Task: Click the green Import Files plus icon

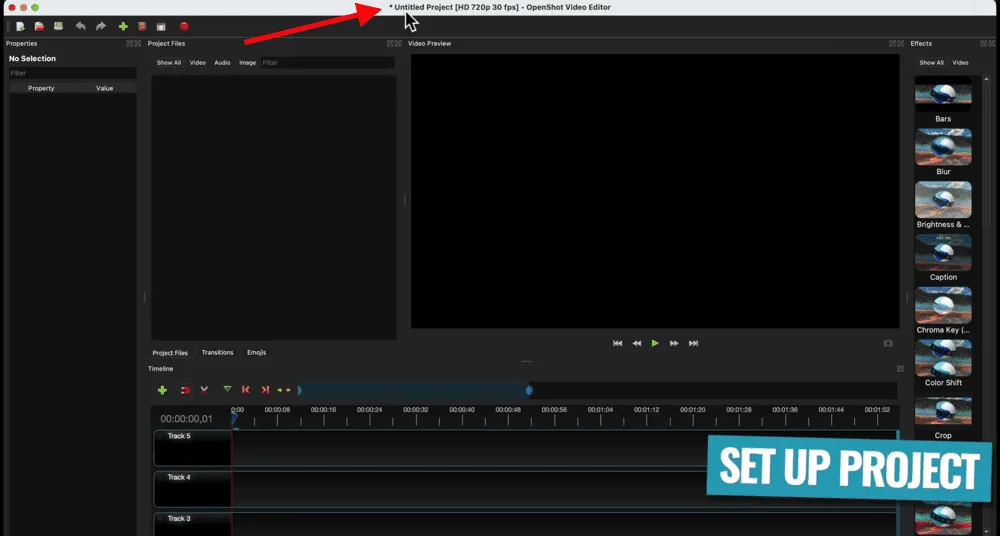Action: [x=123, y=26]
